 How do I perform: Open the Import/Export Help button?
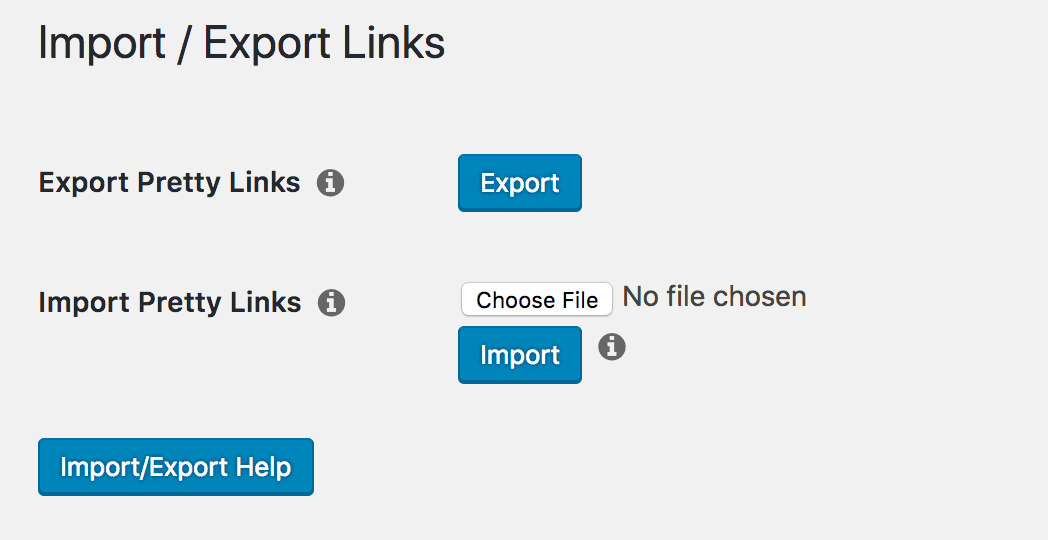coord(176,467)
